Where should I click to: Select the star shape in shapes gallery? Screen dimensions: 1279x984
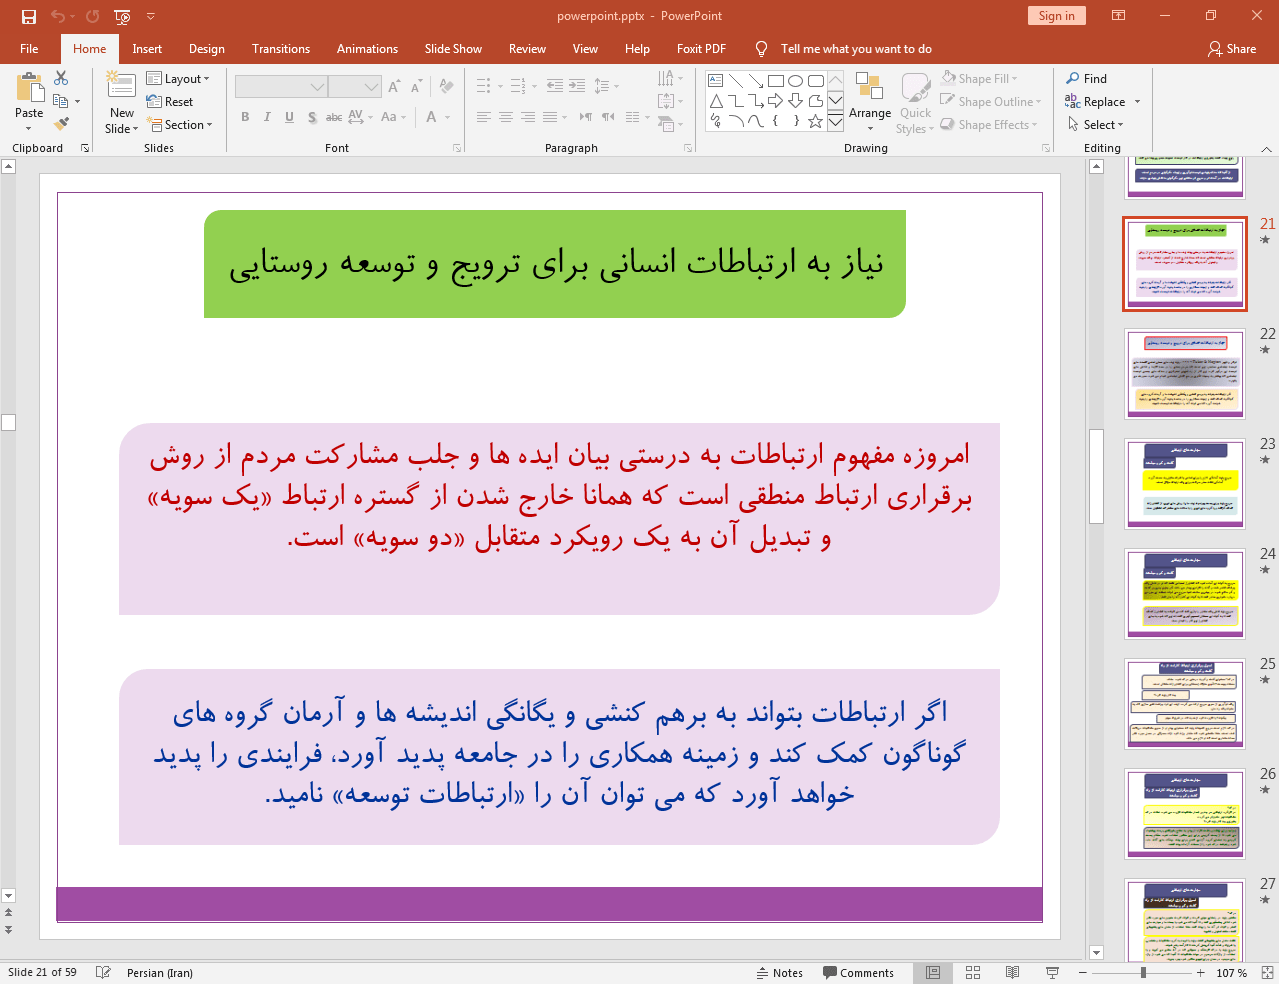coord(815,121)
